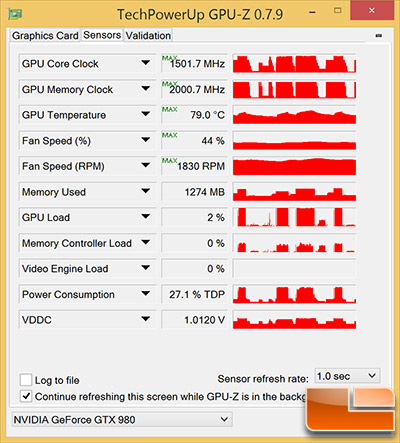Open the NVIDIA GeForce GTX 980 selector
The height and width of the screenshot is (443, 400).
(x=122, y=419)
